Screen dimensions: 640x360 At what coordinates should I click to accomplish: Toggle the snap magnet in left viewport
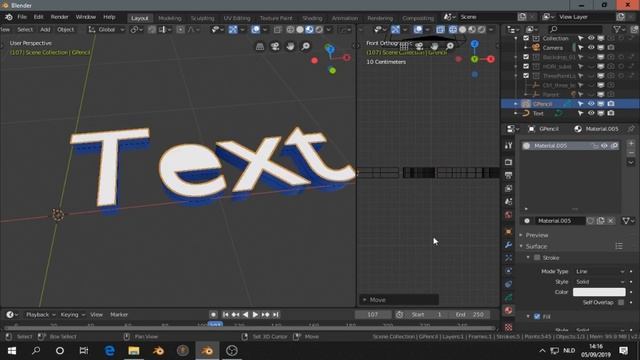point(152,29)
